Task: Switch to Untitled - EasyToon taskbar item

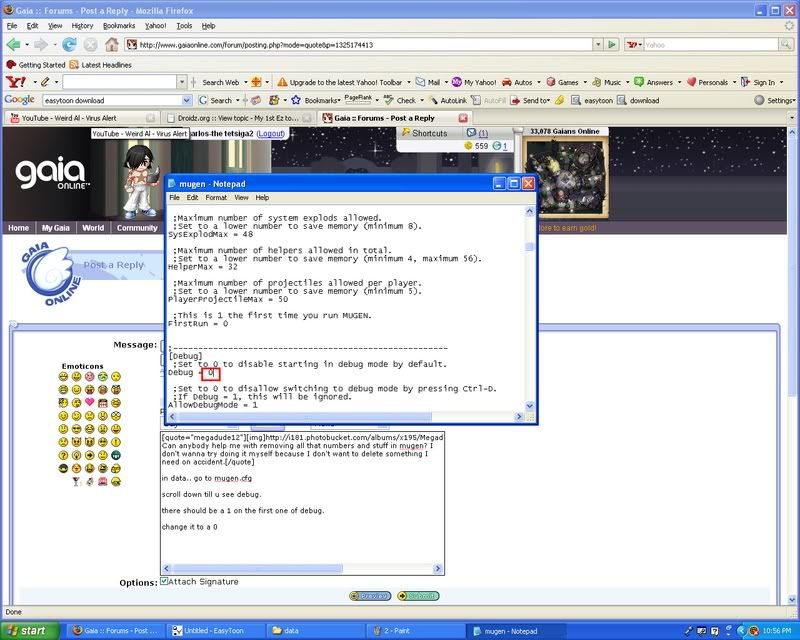Action: click(x=215, y=631)
